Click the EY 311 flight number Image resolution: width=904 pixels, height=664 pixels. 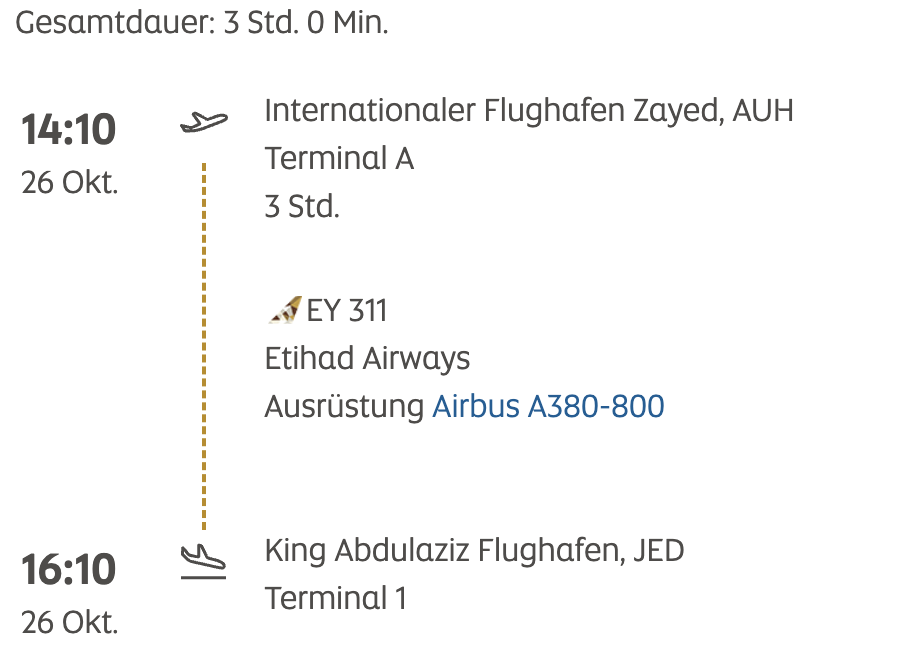pos(346,311)
